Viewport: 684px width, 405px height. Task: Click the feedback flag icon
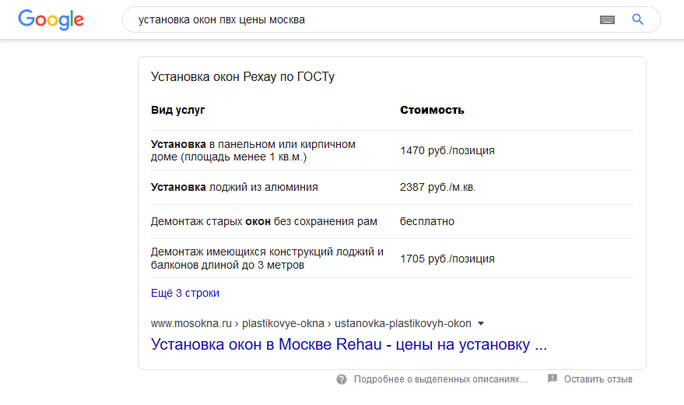[552, 378]
